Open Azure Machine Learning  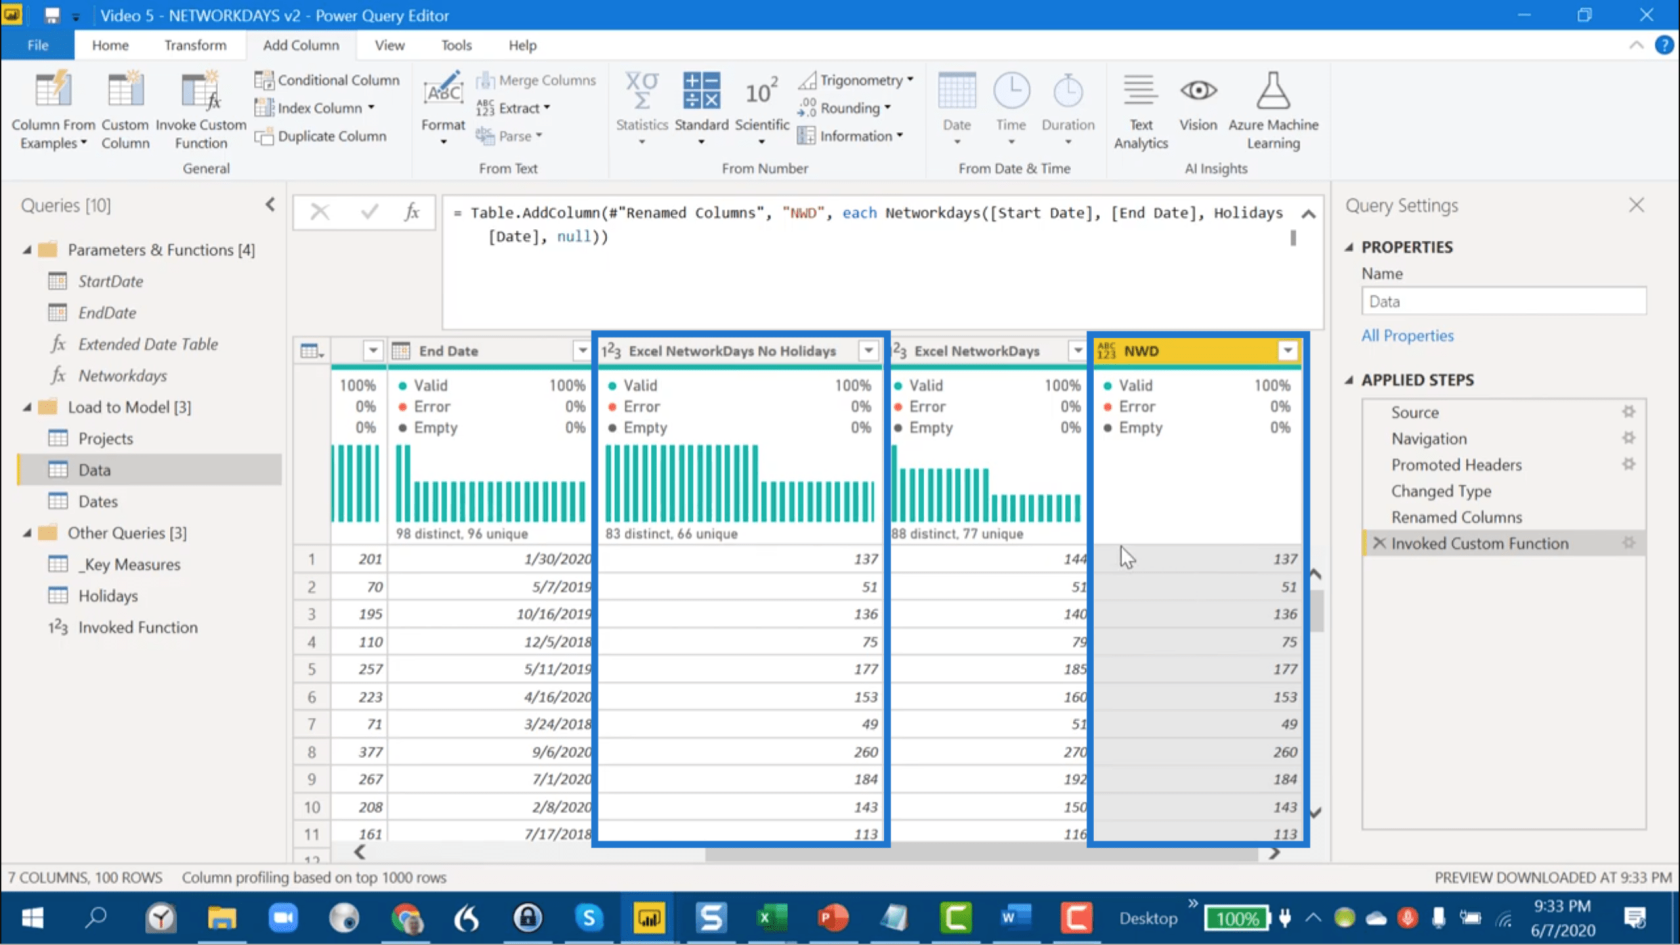(x=1273, y=111)
